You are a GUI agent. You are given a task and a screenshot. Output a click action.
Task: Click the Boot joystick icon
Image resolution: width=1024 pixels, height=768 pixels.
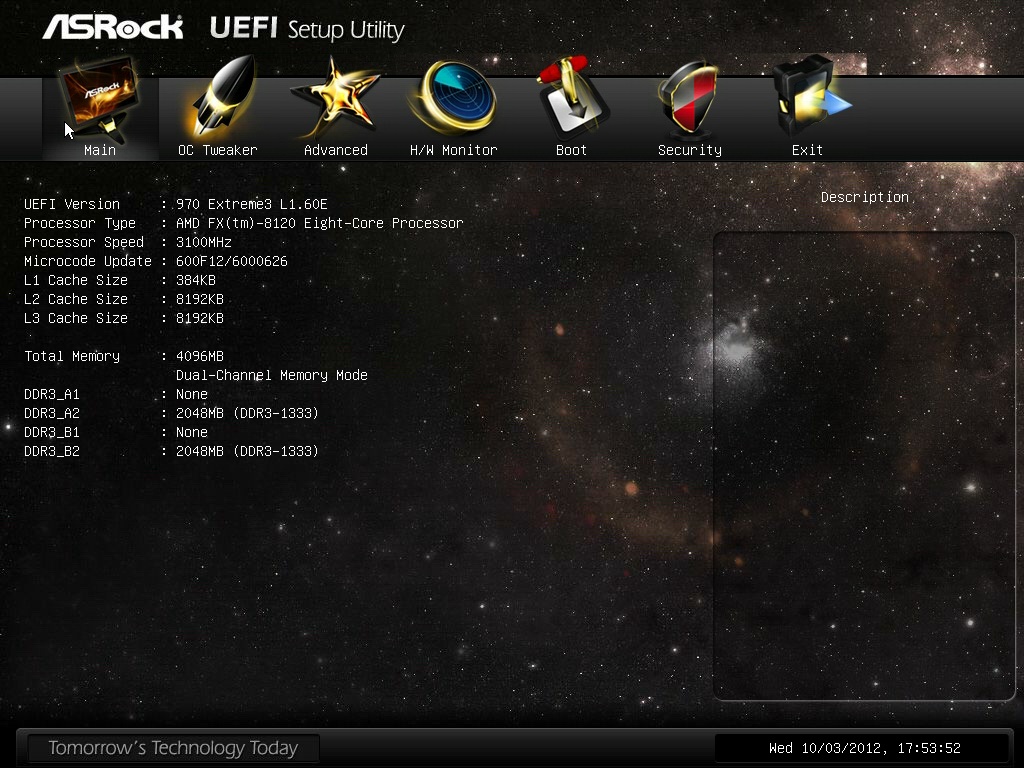point(572,96)
